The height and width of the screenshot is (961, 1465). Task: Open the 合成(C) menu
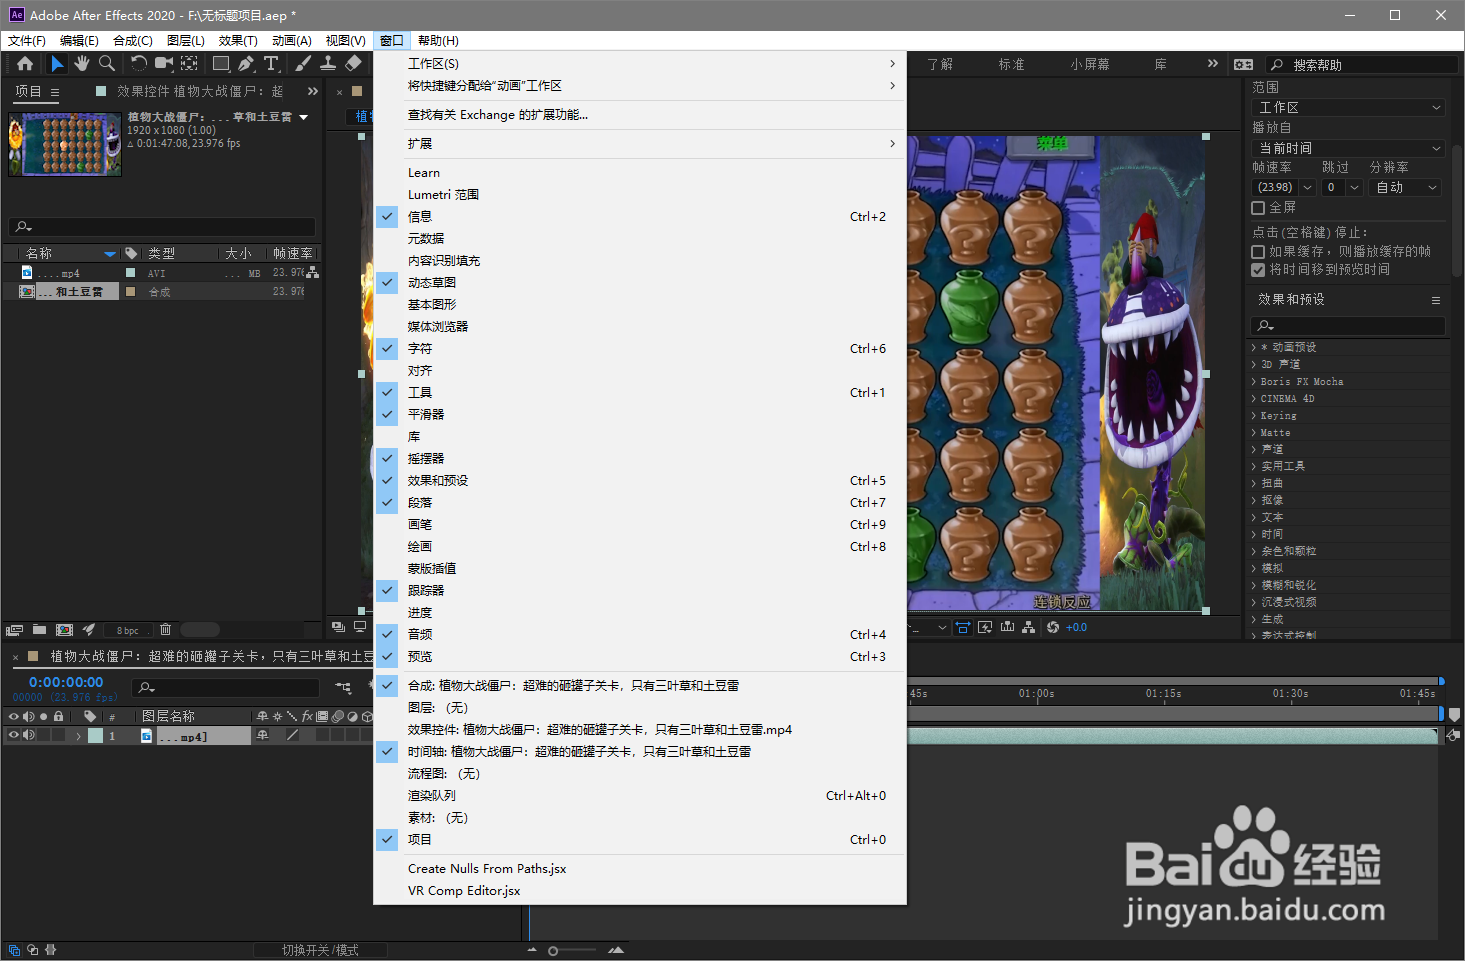pyautogui.click(x=132, y=41)
